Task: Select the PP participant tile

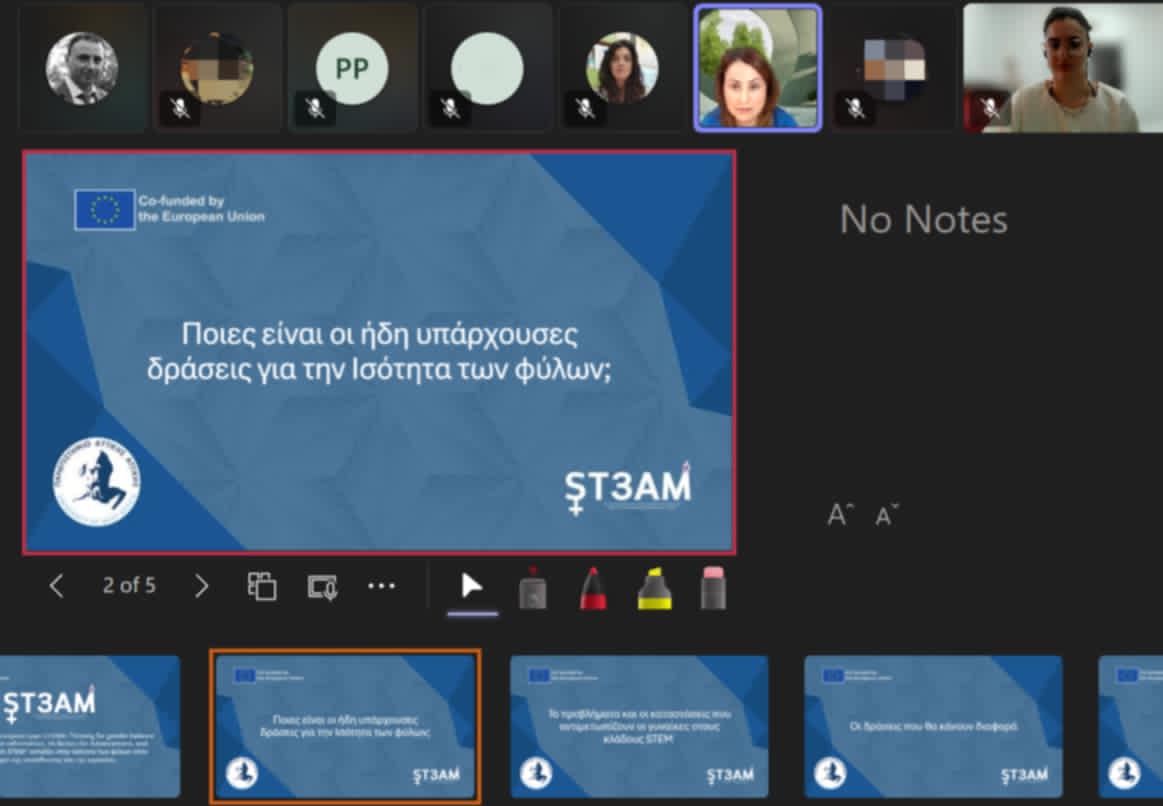Action: pyautogui.click(x=352, y=68)
